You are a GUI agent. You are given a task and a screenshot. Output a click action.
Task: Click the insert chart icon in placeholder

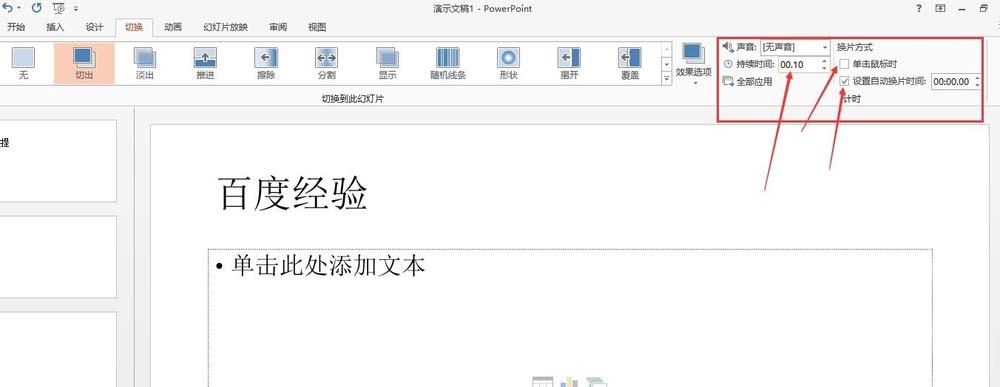coord(570,381)
